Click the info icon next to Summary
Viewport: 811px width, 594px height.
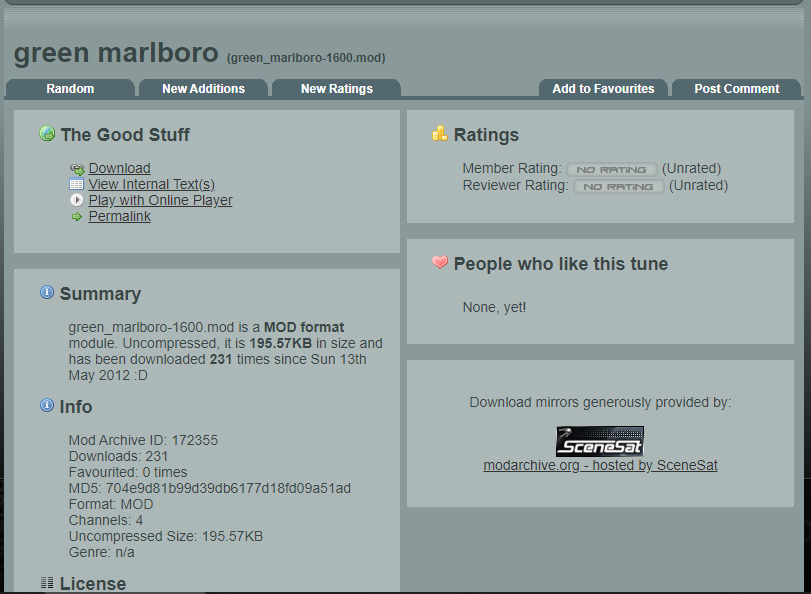pos(47,292)
